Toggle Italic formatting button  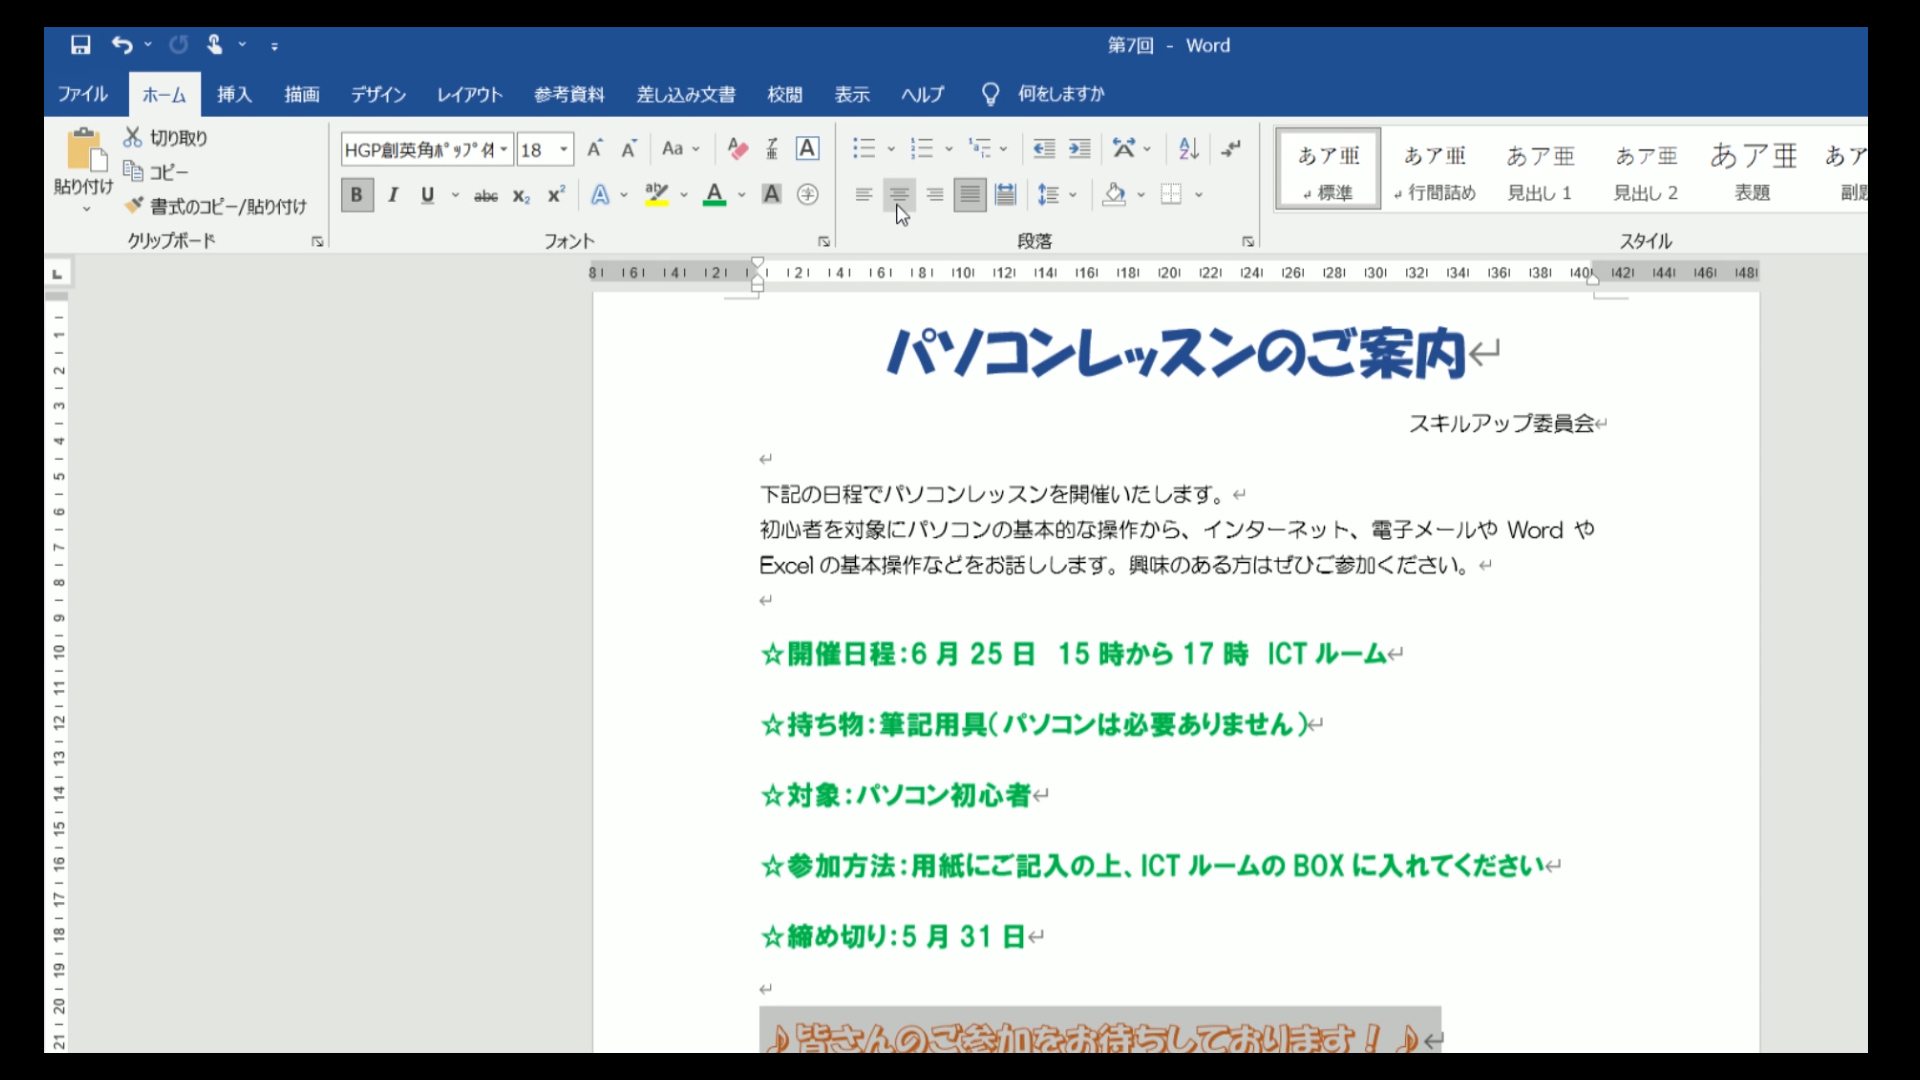393,195
